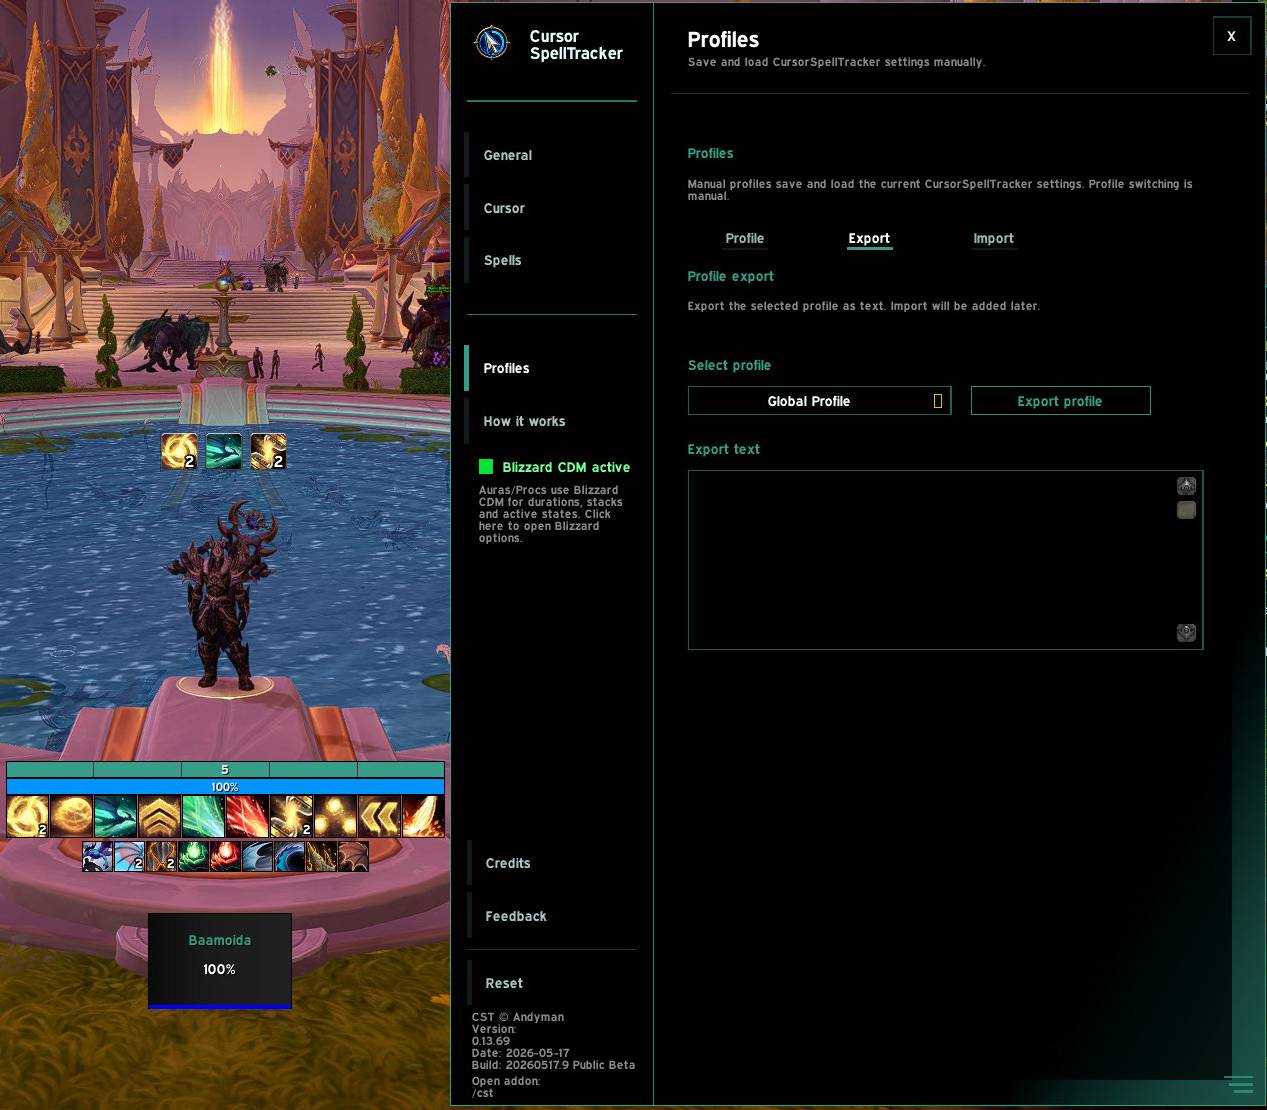This screenshot has width=1267, height=1110.
Task: Click the grey-blue wing spell icon
Action: (258, 856)
